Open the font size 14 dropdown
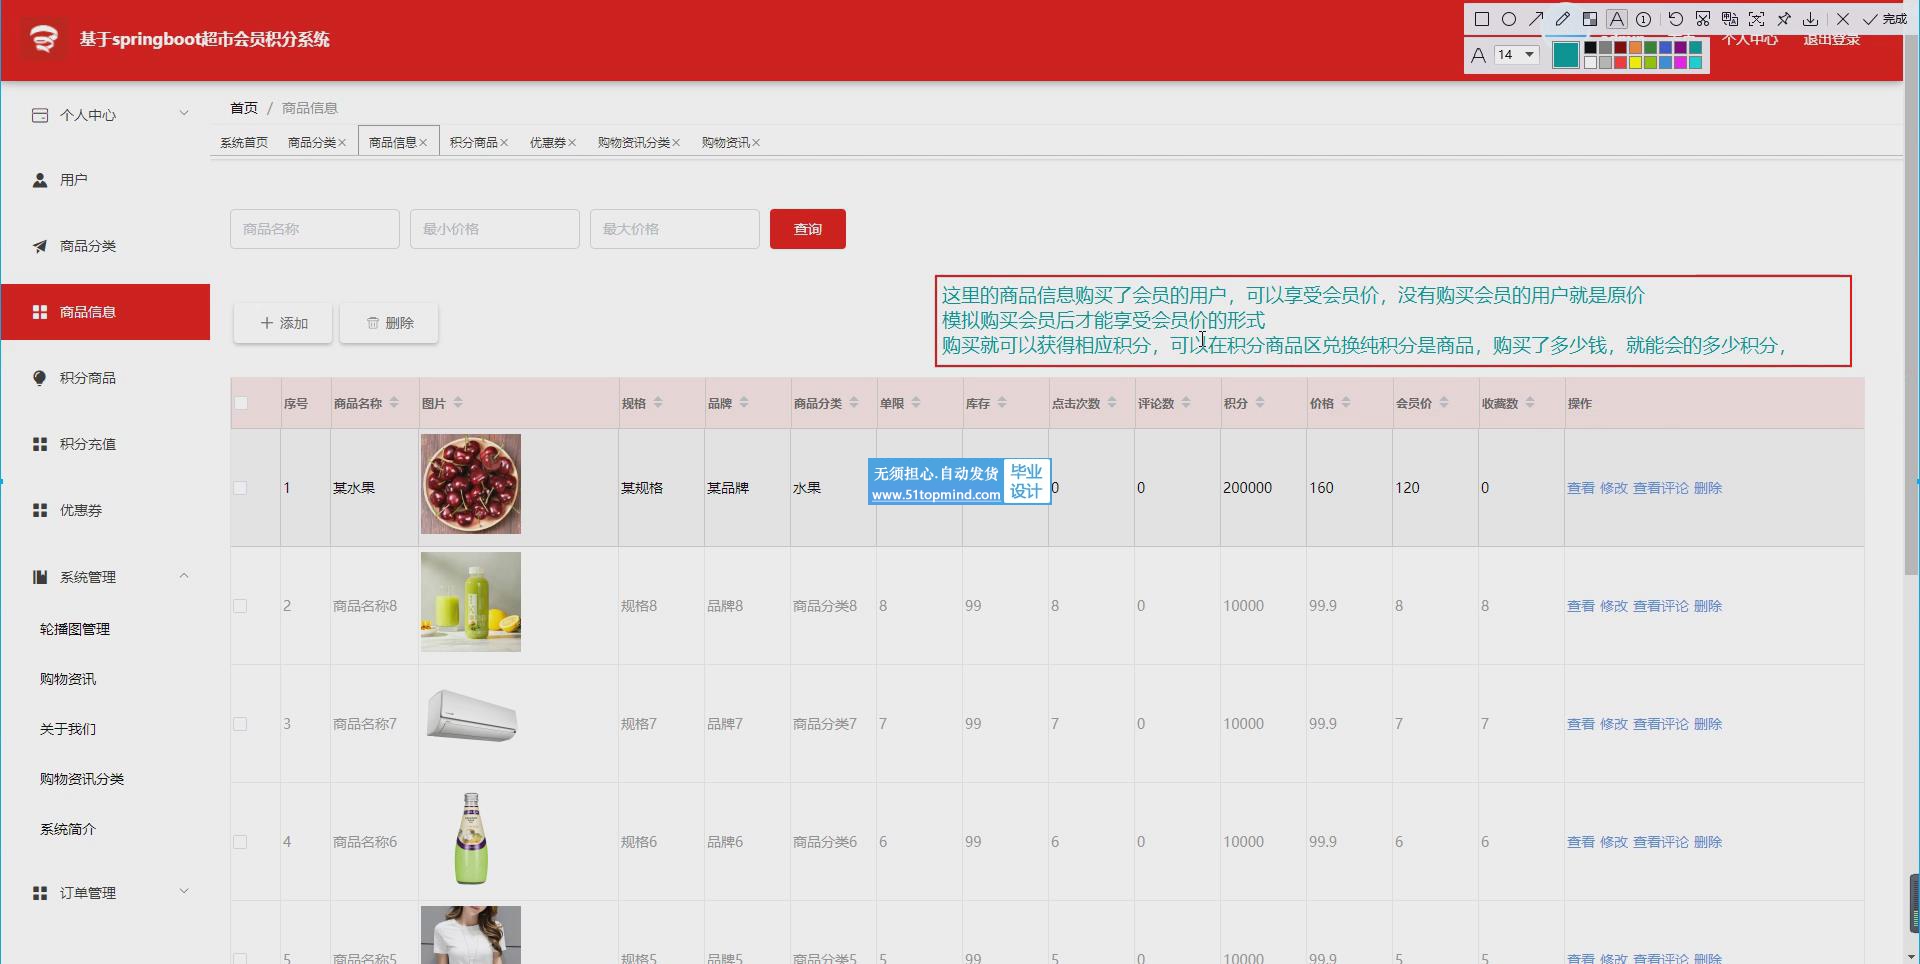1920x964 pixels. coord(1516,55)
